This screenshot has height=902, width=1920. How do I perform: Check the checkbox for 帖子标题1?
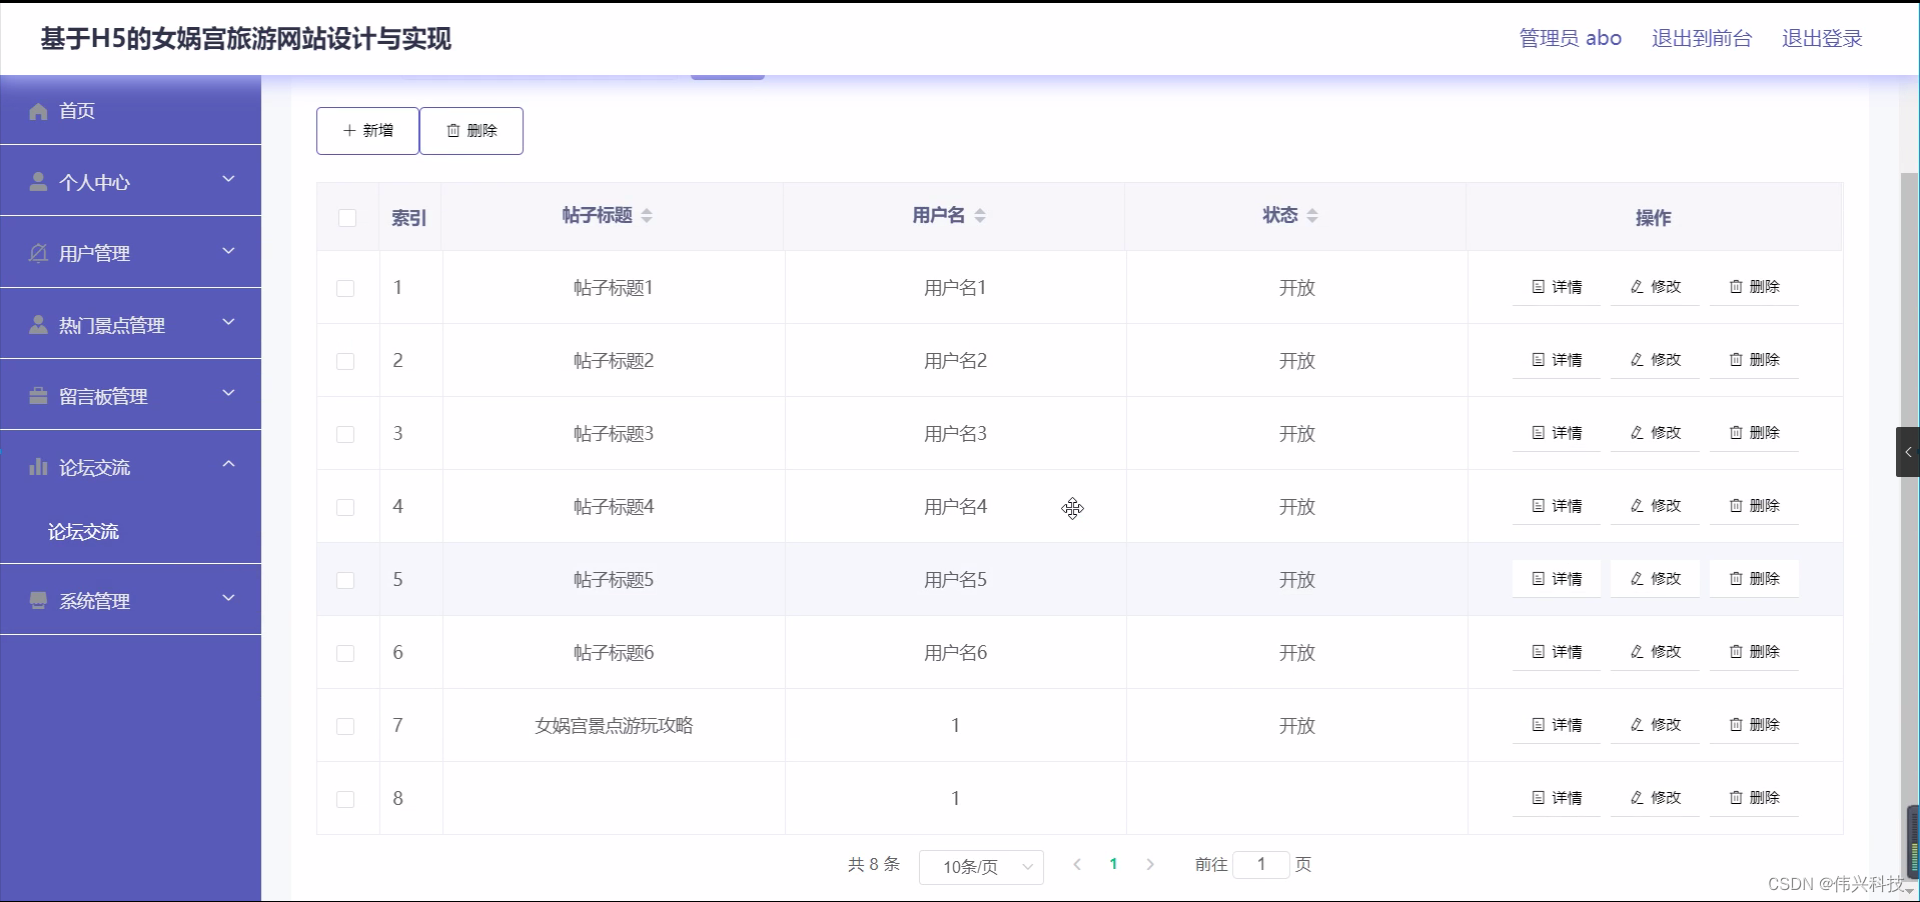345,289
